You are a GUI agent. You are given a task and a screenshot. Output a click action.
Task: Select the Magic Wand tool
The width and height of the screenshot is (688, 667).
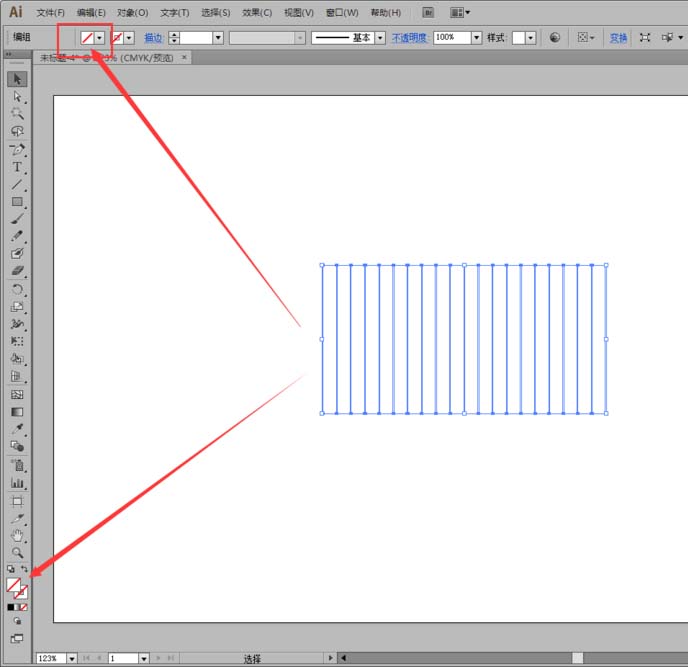[17, 114]
